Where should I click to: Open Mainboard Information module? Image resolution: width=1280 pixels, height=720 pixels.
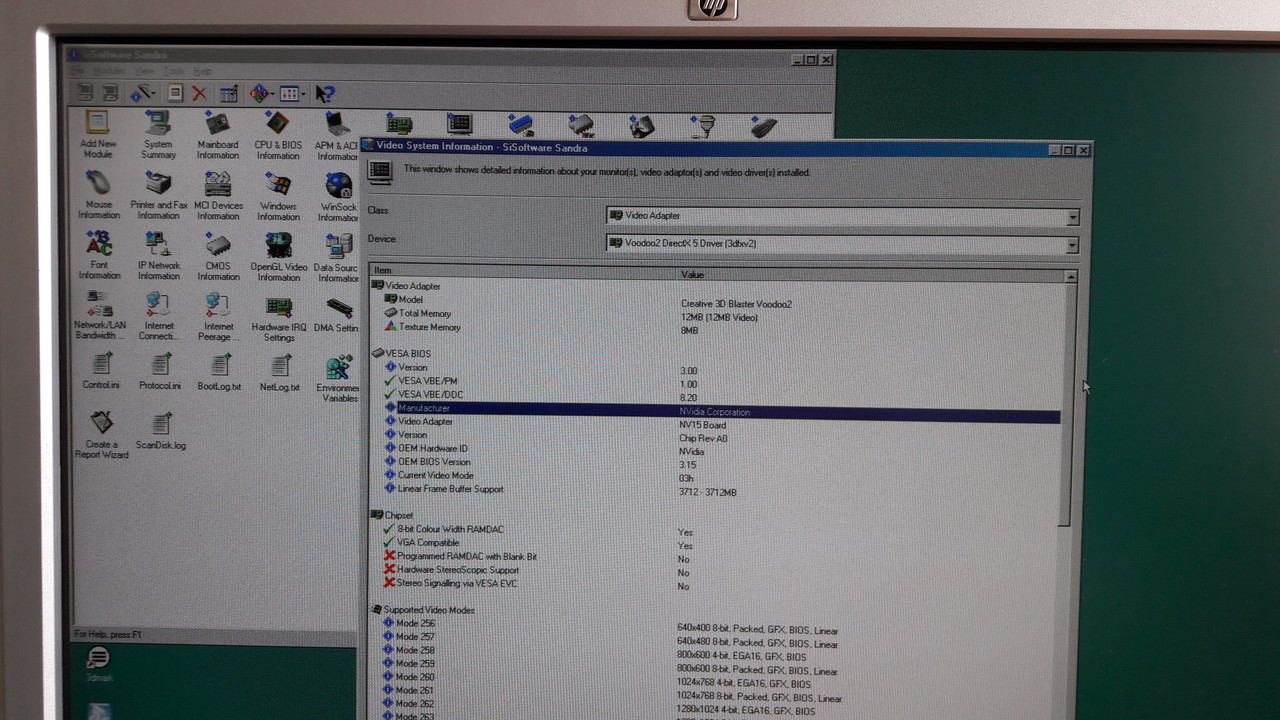pyautogui.click(x=217, y=134)
